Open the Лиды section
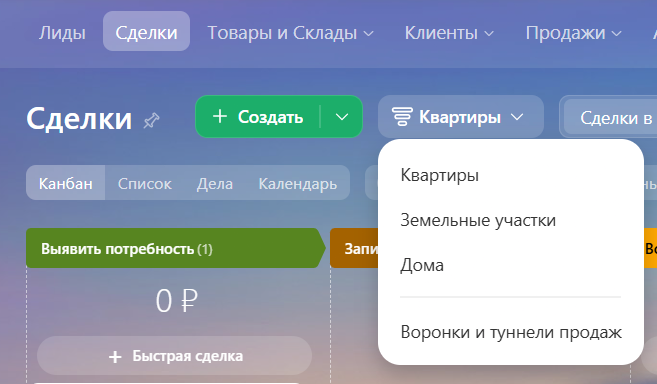Image resolution: width=657 pixels, height=384 pixels. (62, 33)
